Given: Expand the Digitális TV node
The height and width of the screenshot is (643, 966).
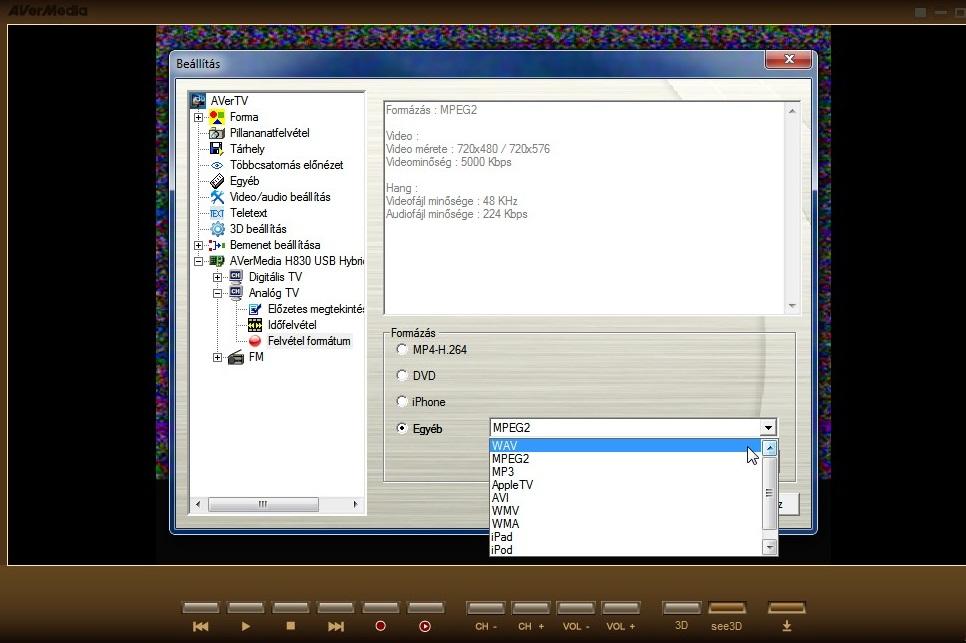Looking at the screenshot, I should pyautogui.click(x=217, y=277).
